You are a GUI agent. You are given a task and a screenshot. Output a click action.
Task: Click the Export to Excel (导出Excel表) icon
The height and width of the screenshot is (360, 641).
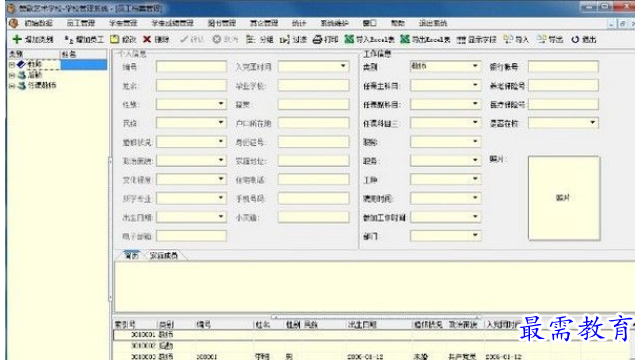tap(404, 39)
